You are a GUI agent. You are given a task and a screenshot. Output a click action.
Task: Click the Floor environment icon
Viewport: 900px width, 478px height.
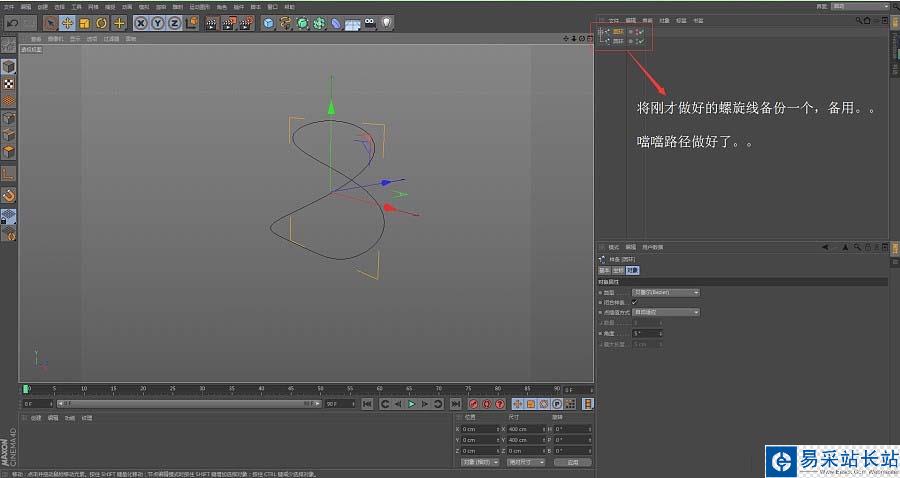coord(352,24)
